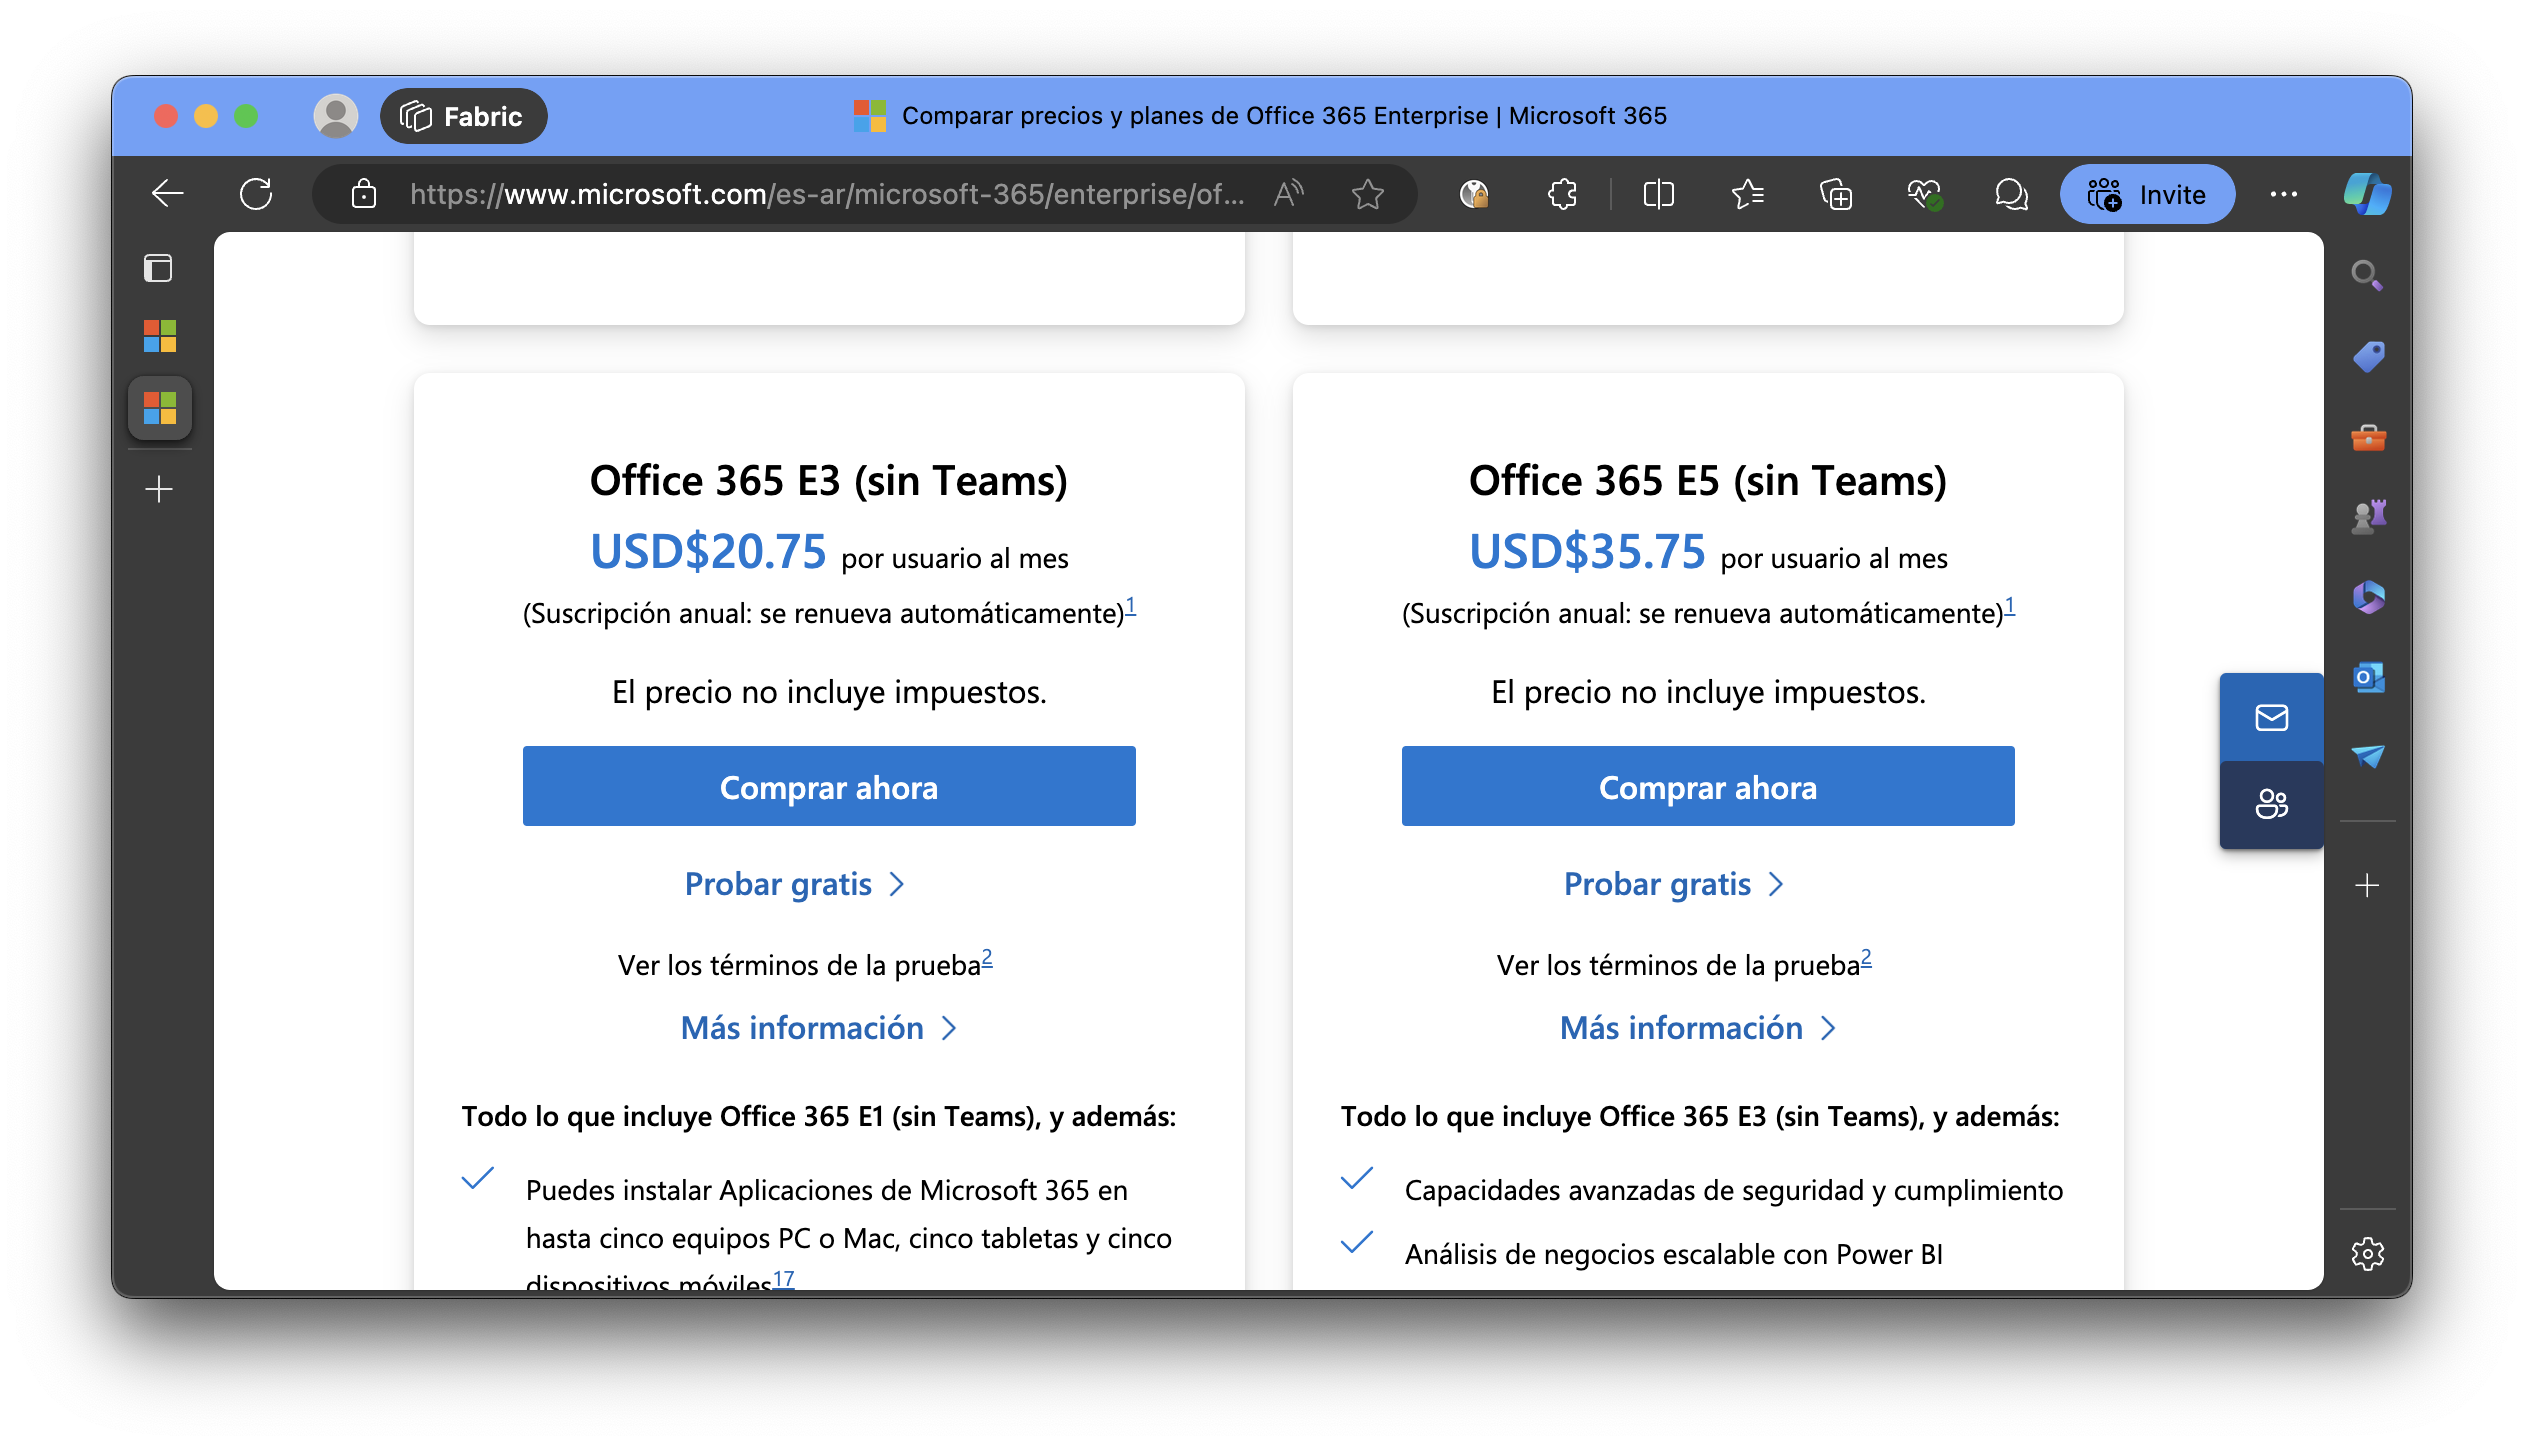Open a new tab with plus

tap(159, 489)
